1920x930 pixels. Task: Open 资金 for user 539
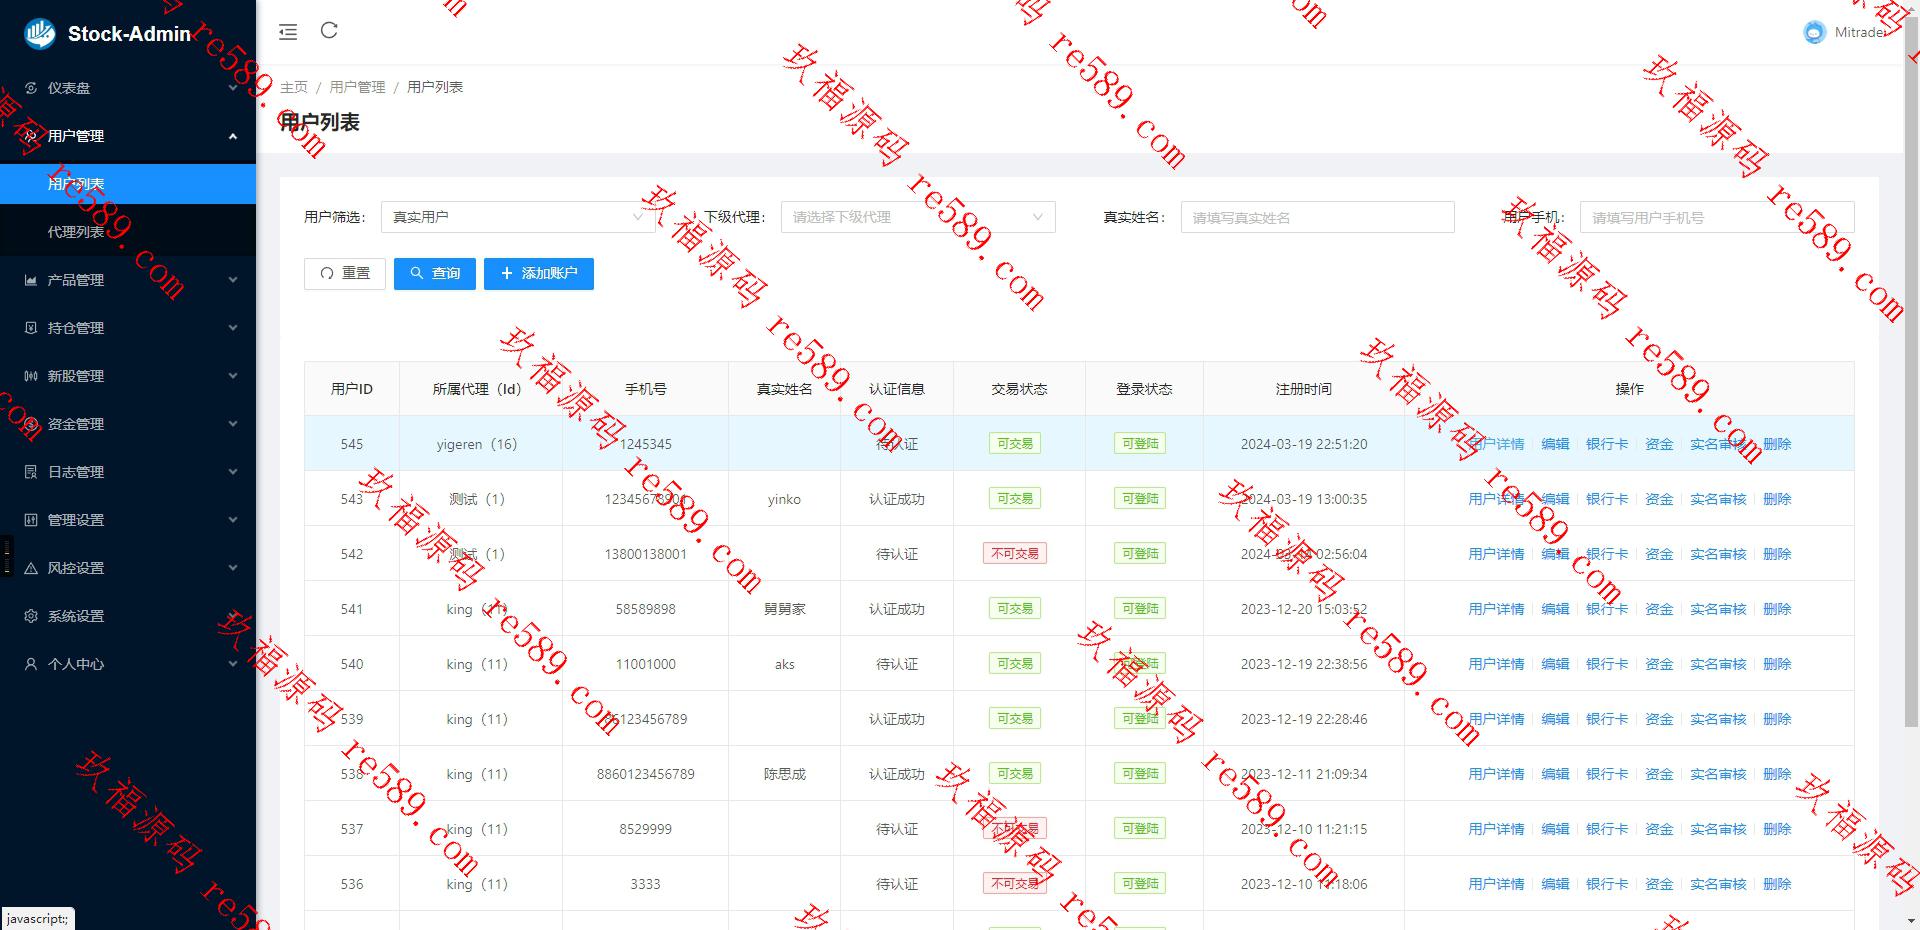1659,719
